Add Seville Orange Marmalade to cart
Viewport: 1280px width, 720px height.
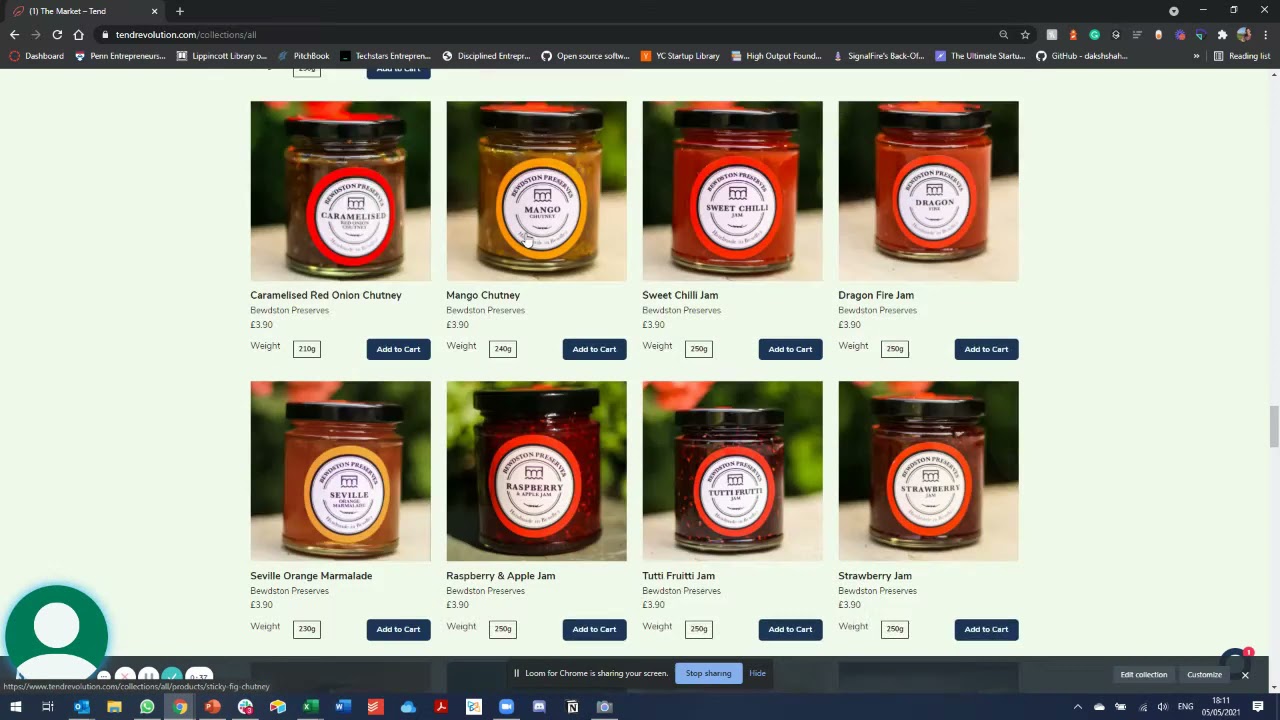398,629
